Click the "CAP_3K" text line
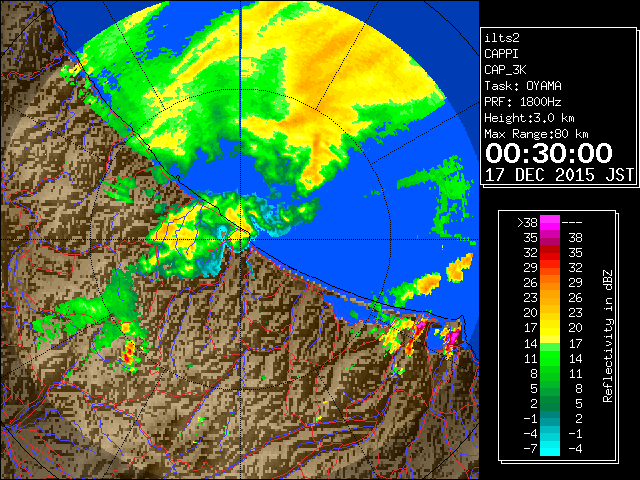This screenshot has height=480, width=640. pyautogui.click(x=505, y=70)
